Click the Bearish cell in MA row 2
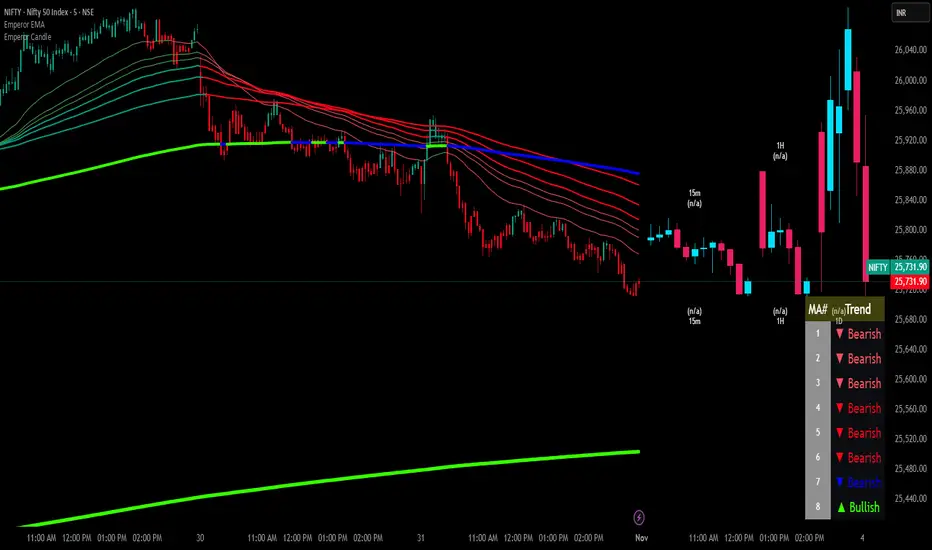The width and height of the screenshot is (932, 550). (858, 359)
